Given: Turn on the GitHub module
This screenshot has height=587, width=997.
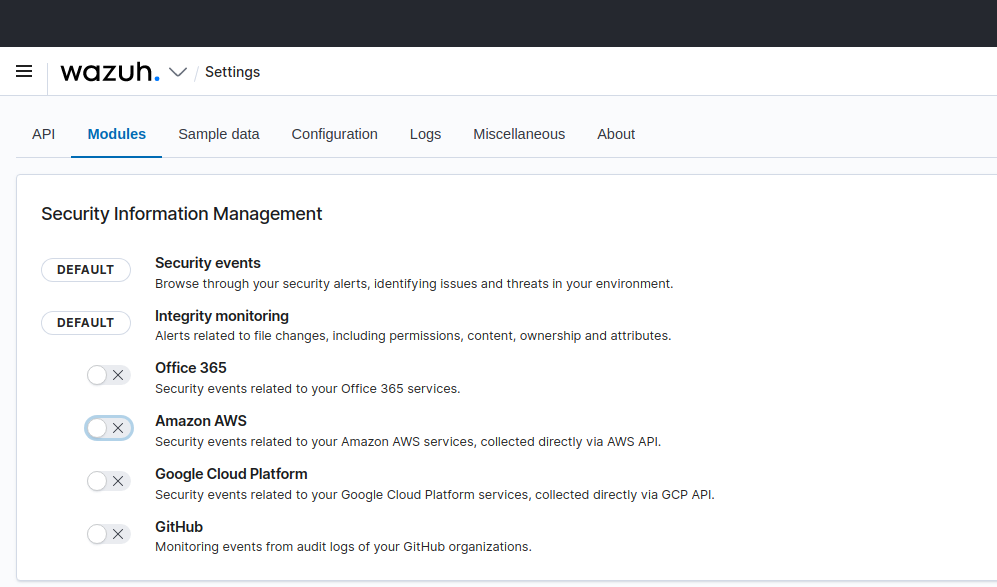Looking at the screenshot, I should pos(101,533).
